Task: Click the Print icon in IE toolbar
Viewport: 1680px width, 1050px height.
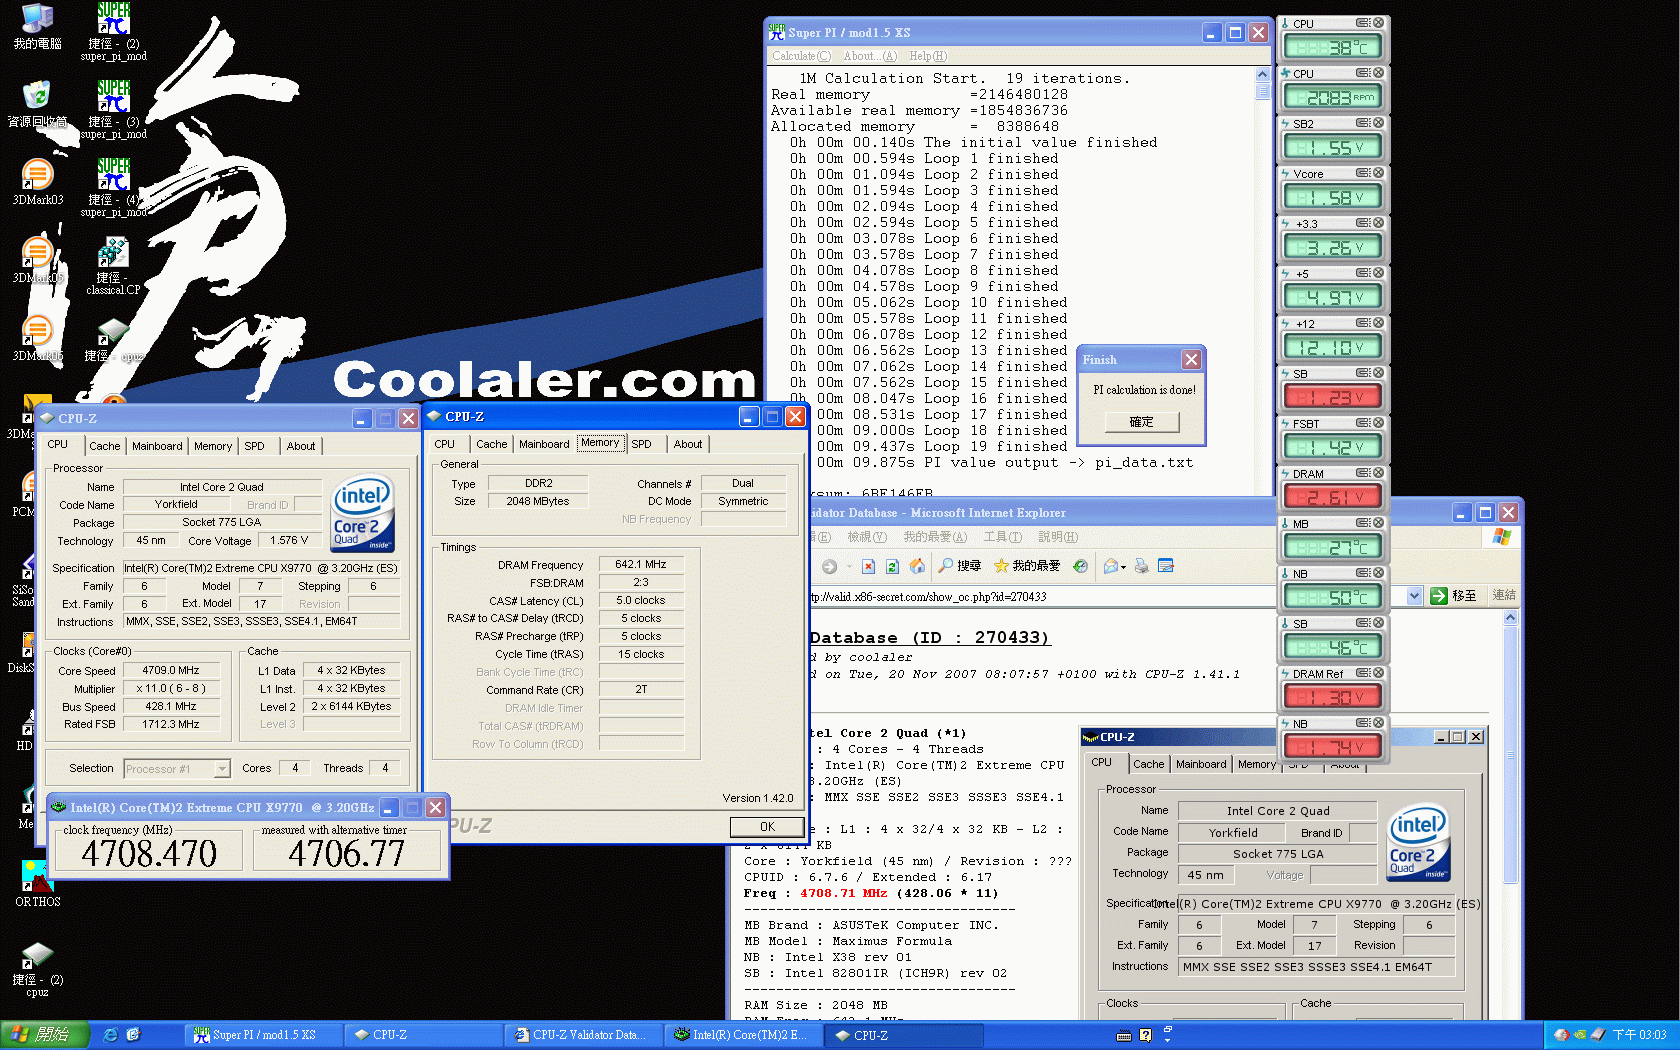Action: click(1141, 566)
